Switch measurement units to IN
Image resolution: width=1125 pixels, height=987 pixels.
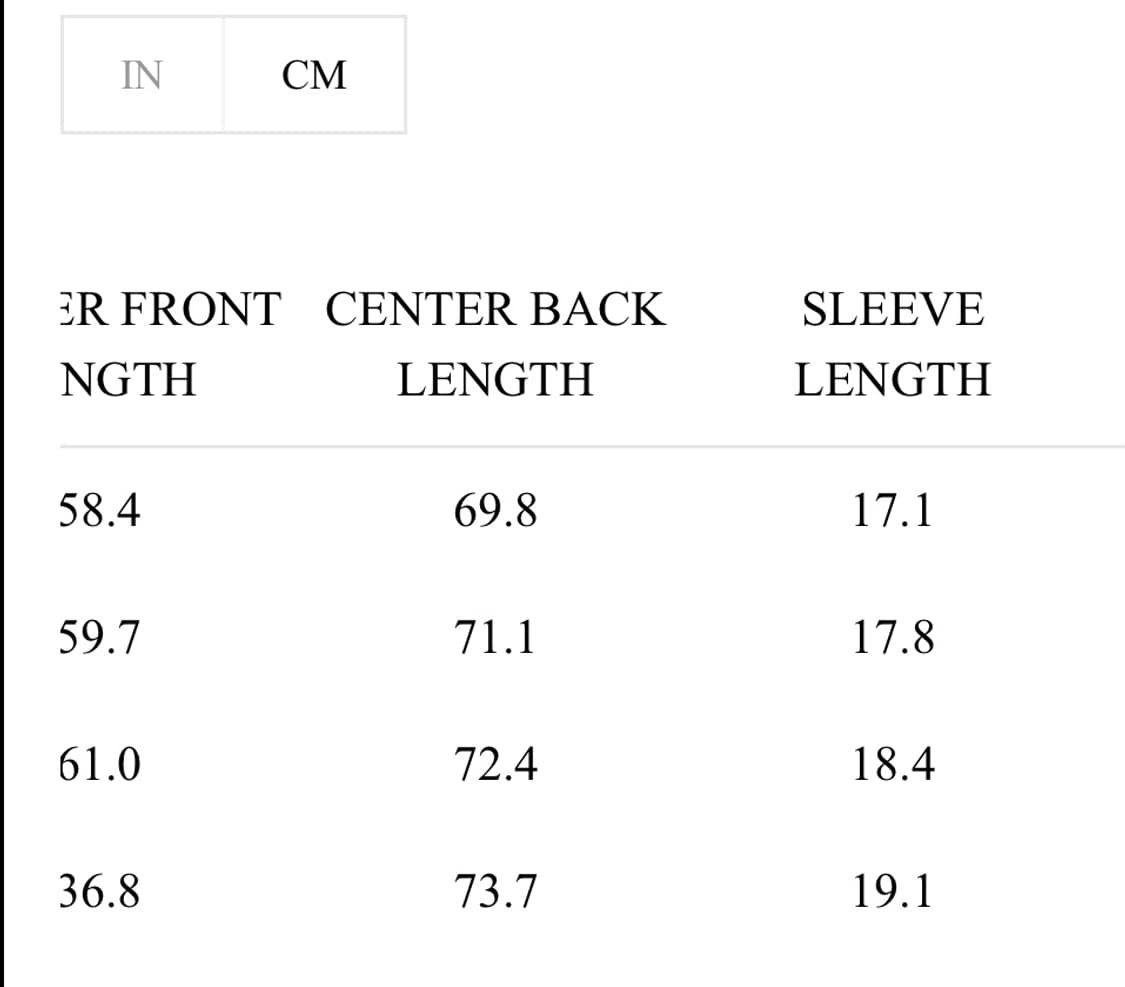(x=142, y=75)
